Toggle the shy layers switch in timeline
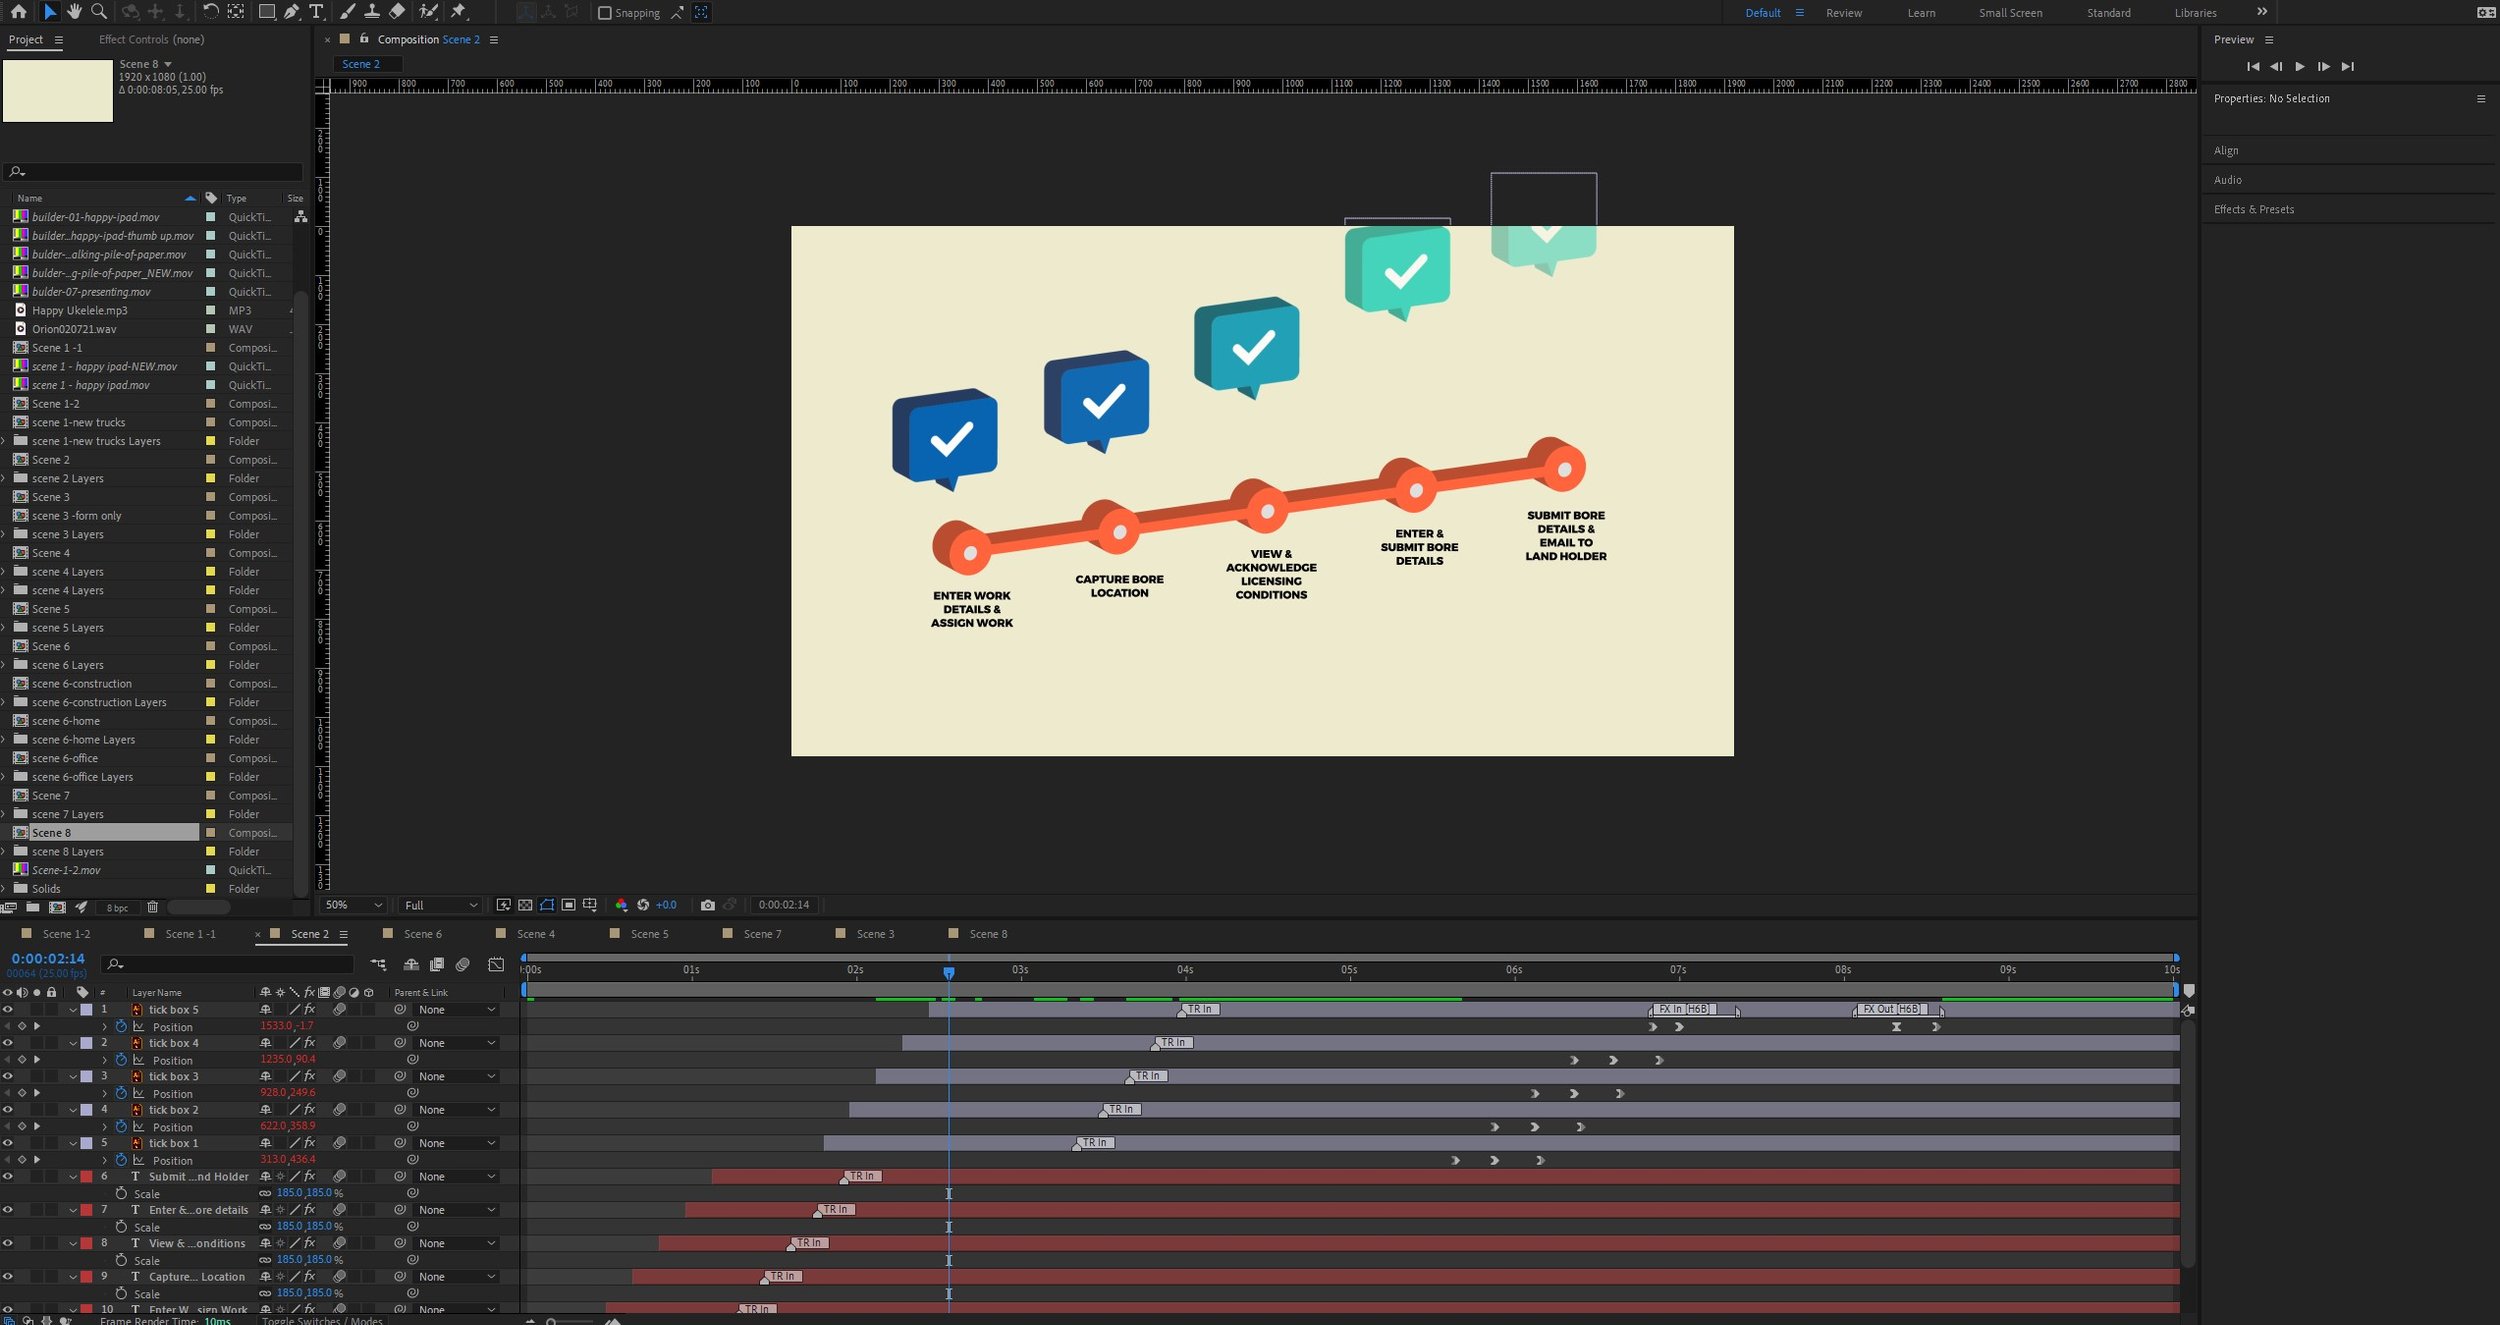Viewport: 2500px width, 1325px height. point(411,965)
